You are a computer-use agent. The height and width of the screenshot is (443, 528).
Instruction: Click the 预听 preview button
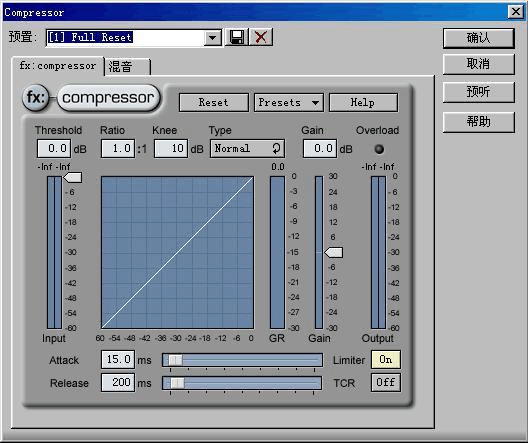[x=478, y=92]
